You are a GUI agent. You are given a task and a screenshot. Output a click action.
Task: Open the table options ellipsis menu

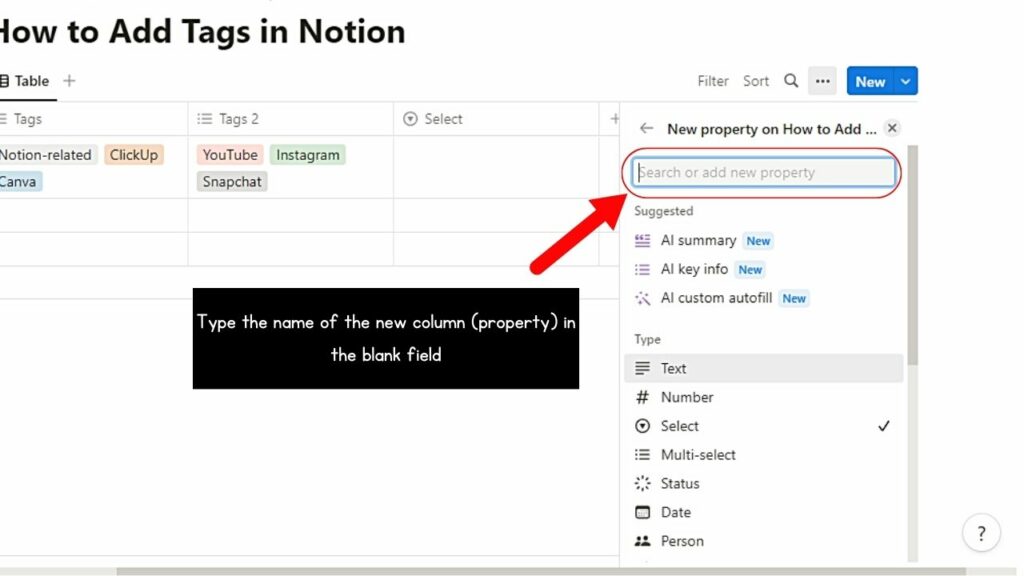(x=822, y=81)
